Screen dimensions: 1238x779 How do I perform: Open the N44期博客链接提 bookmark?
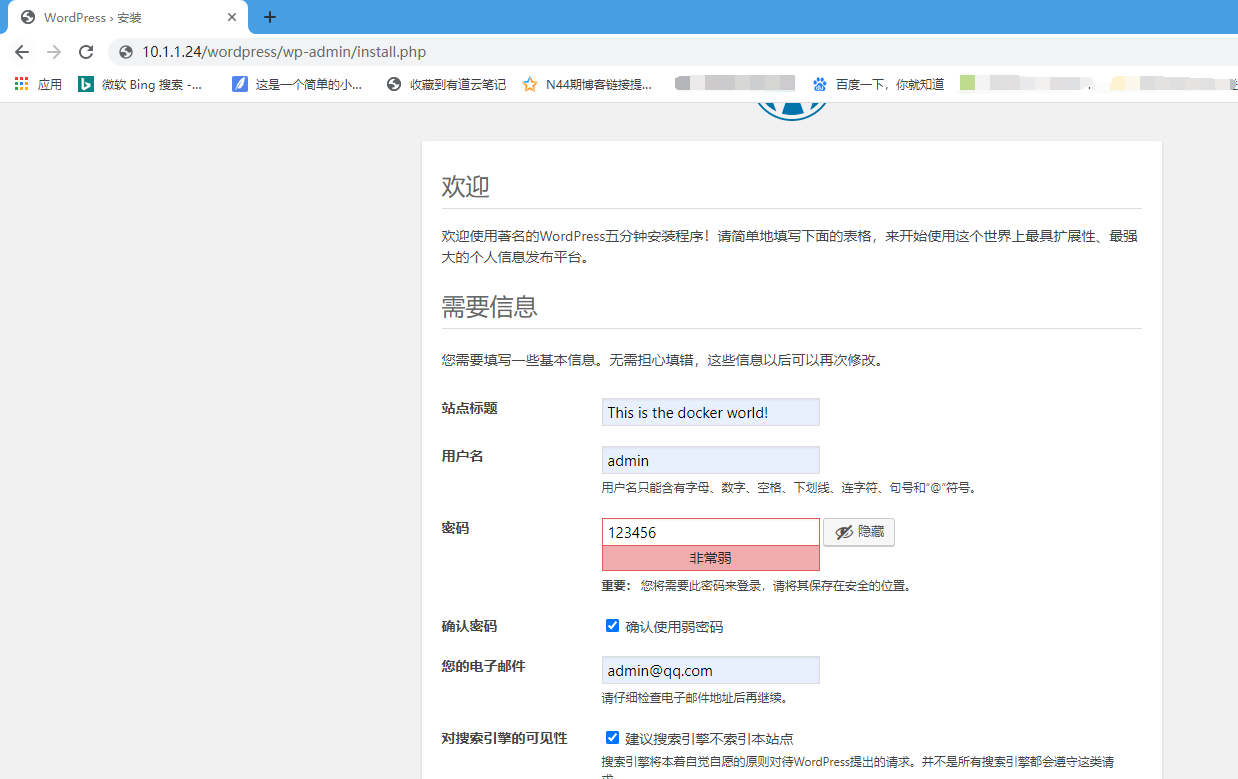[x=587, y=85]
